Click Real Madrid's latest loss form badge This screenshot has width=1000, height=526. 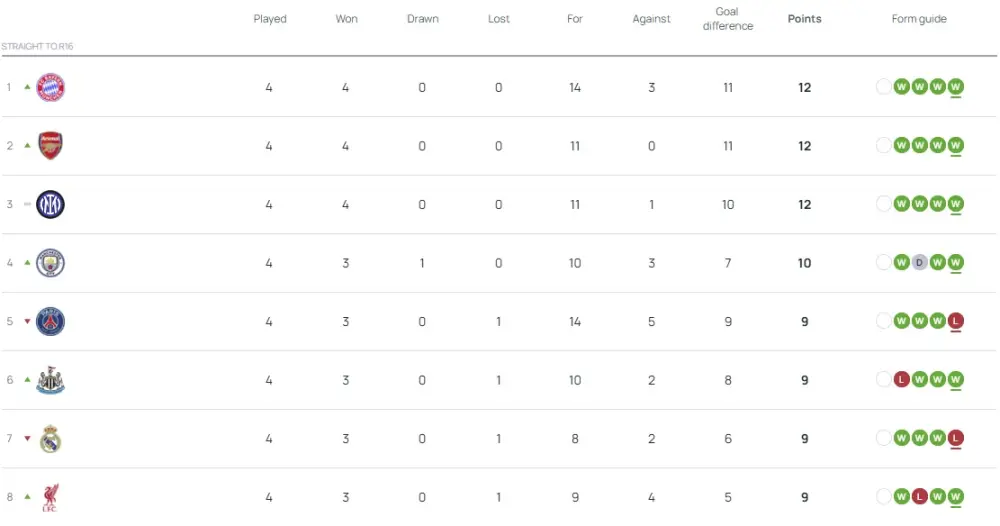pyautogui.click(x=956, y=439)
